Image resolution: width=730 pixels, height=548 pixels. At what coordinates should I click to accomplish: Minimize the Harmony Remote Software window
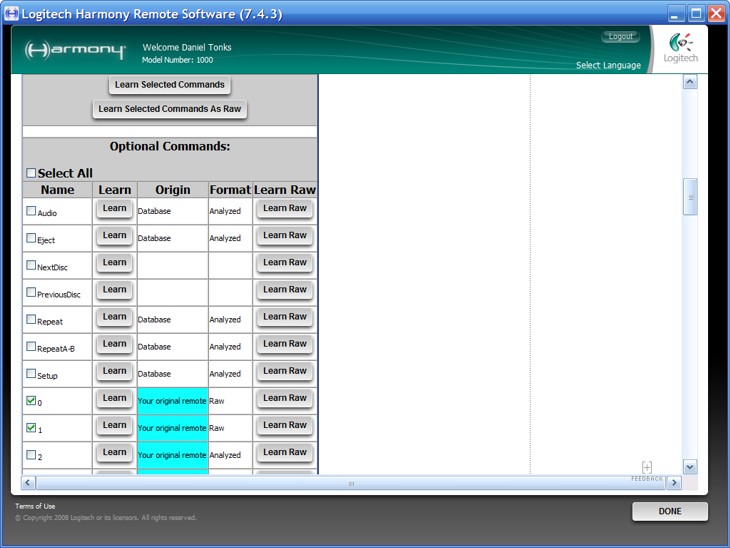click(676, 14)
